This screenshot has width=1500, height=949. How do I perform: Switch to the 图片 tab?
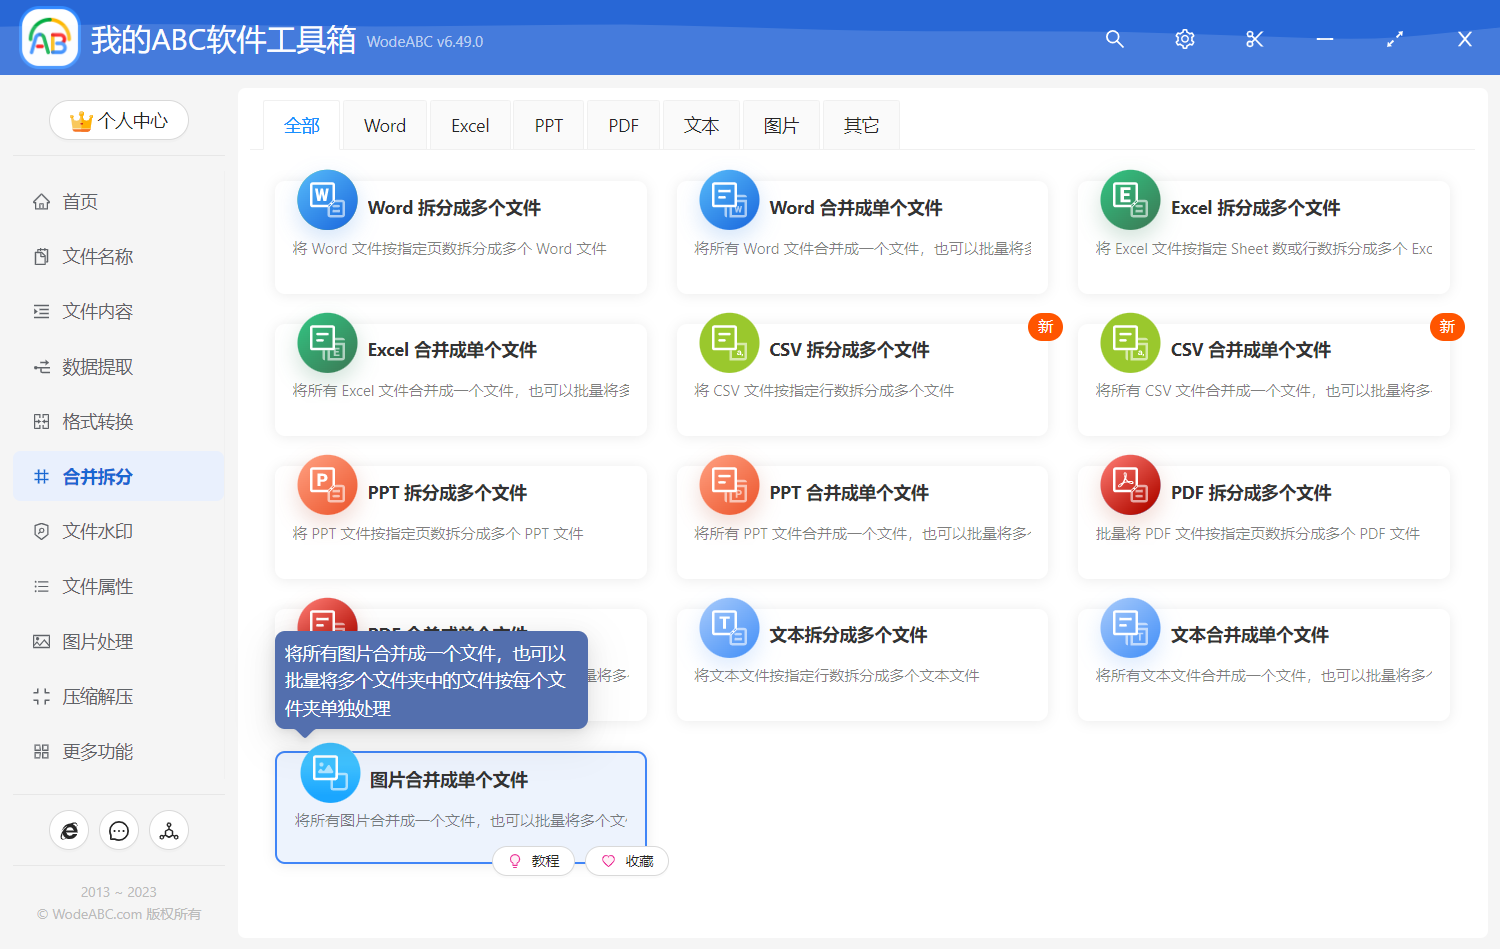(781, 126)
